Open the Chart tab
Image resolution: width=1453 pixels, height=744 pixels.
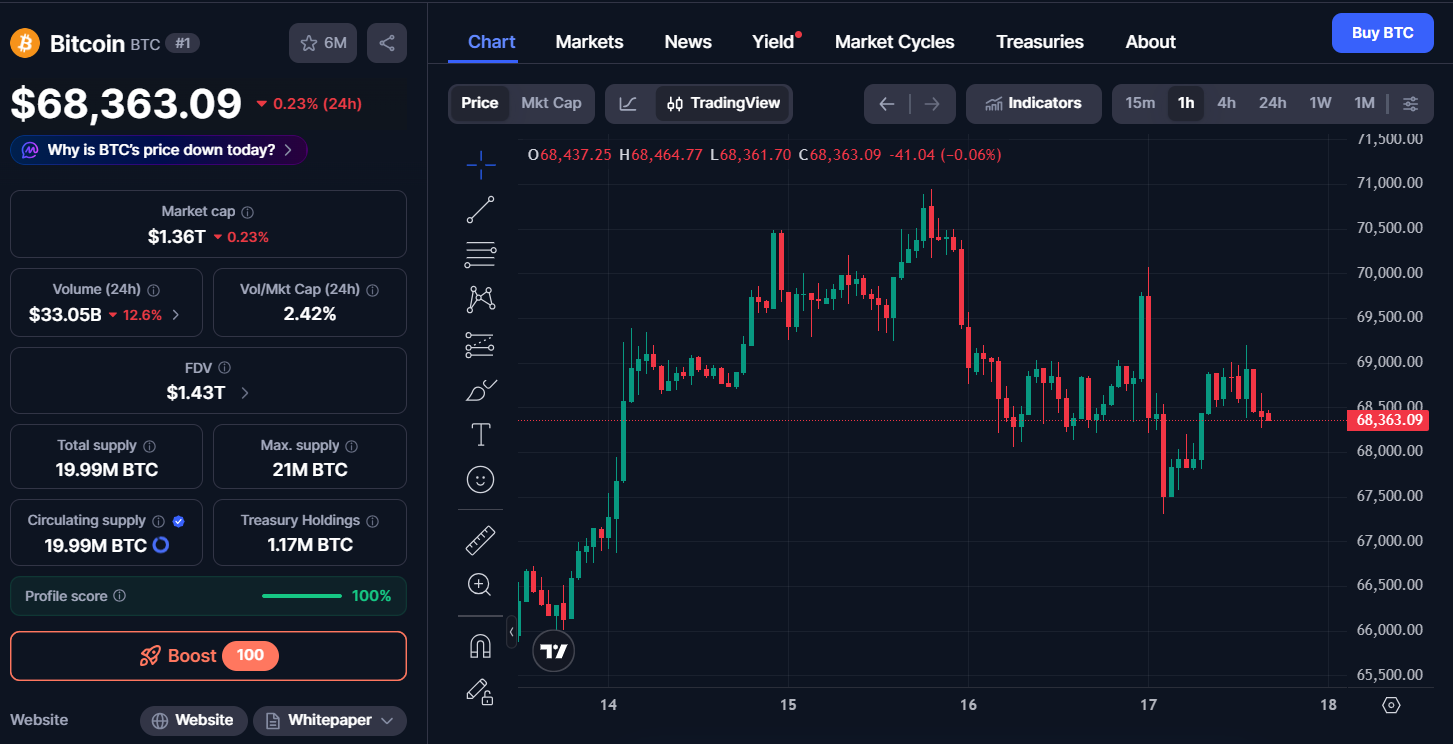pyautogui.click(x=492, y=42)
